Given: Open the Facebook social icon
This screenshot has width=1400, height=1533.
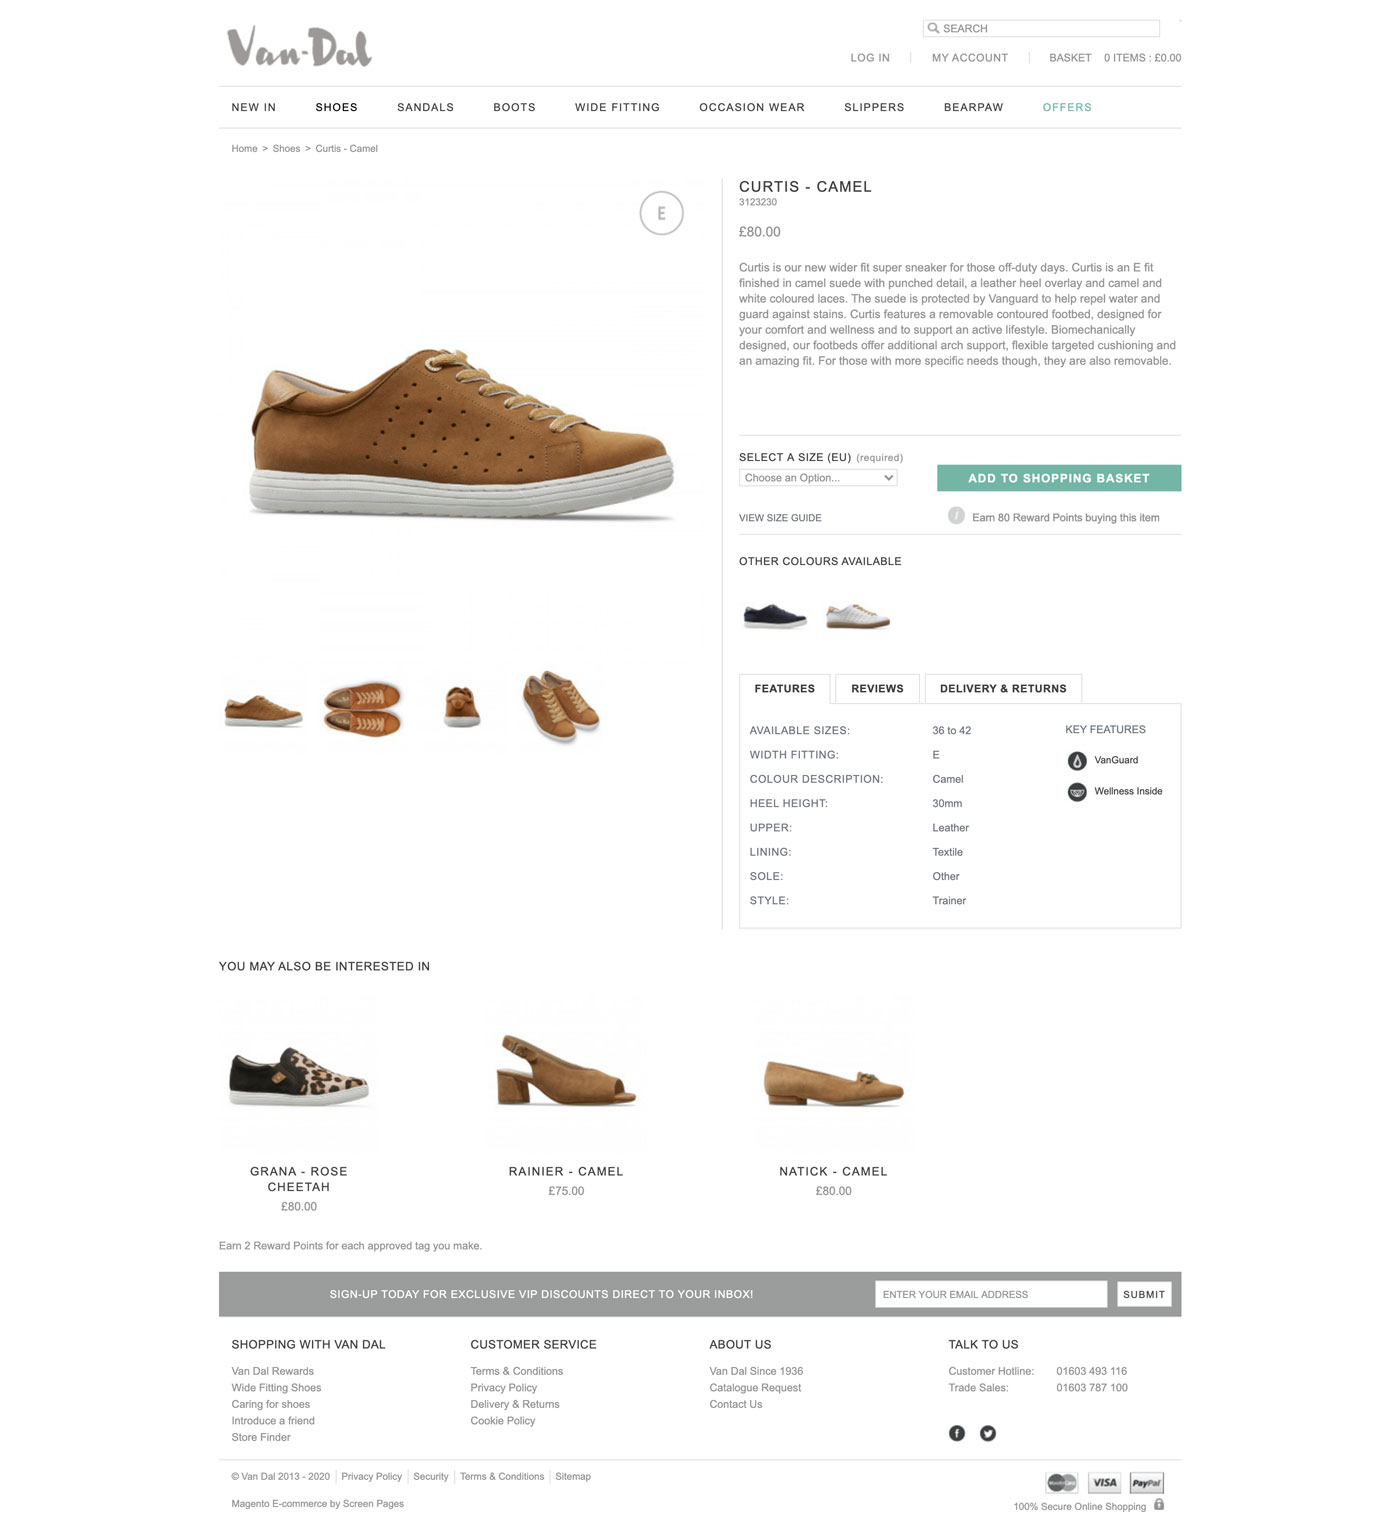Looking at the screenshot, I should pos(957,1433).
